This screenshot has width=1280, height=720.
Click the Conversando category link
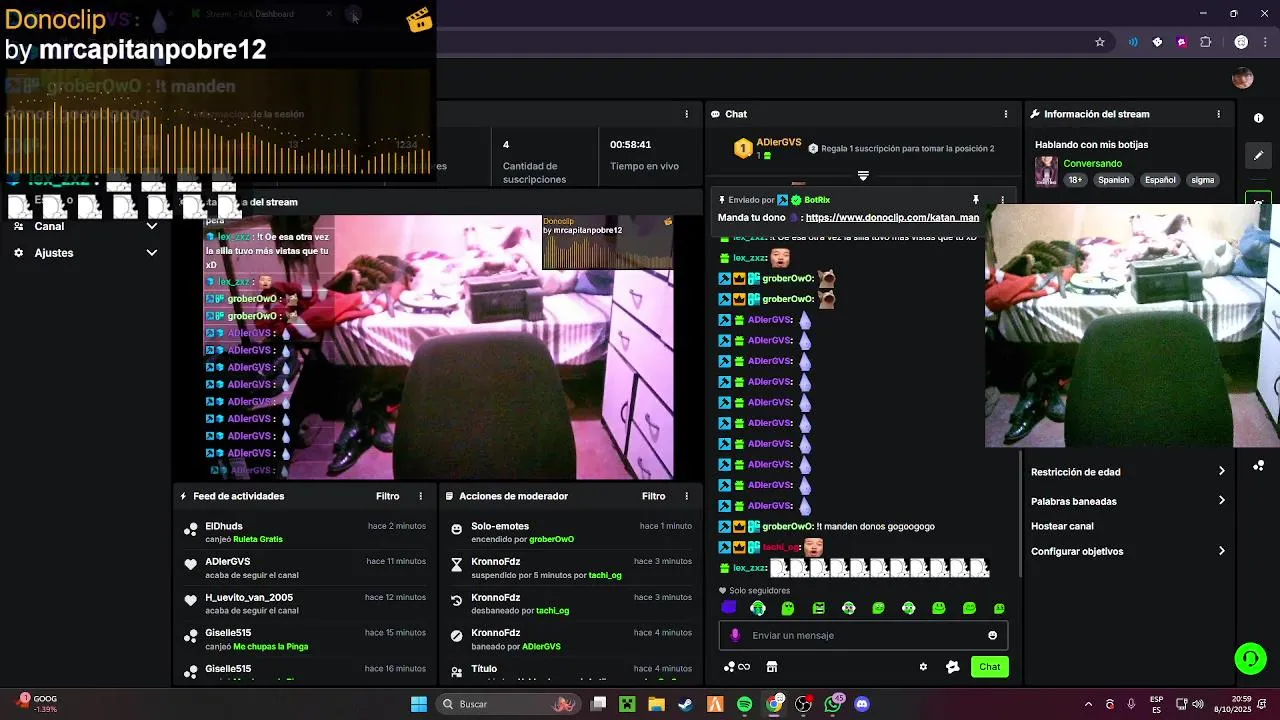click(1092, 163)
